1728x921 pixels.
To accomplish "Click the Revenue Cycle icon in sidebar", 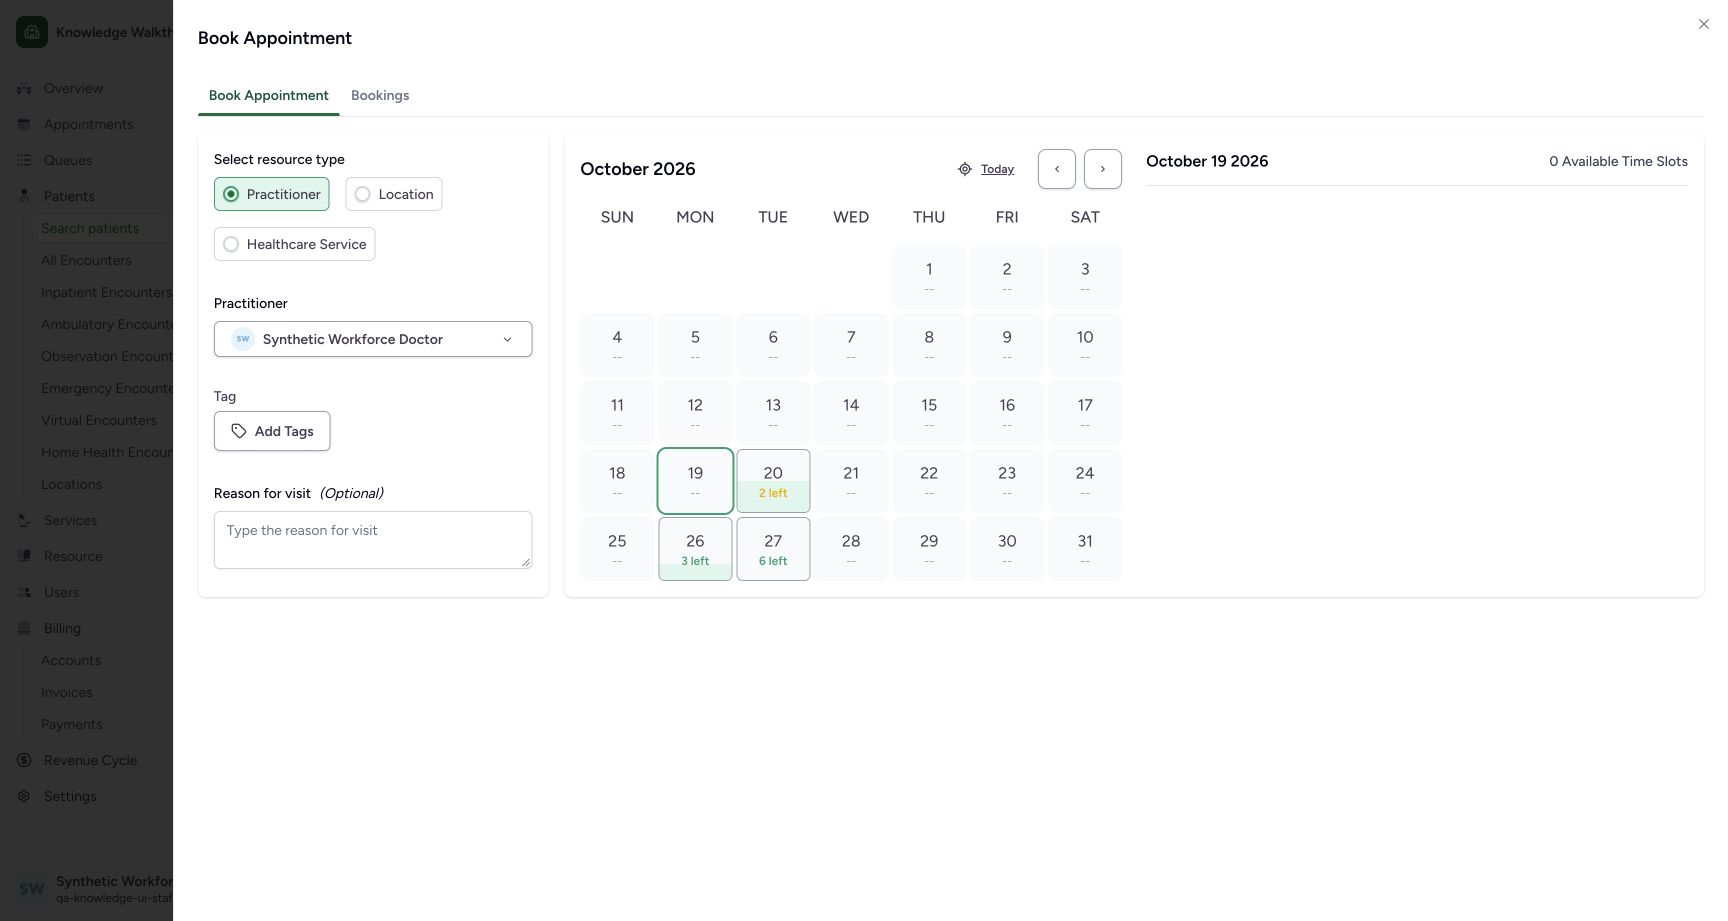I will click(24, 760).
